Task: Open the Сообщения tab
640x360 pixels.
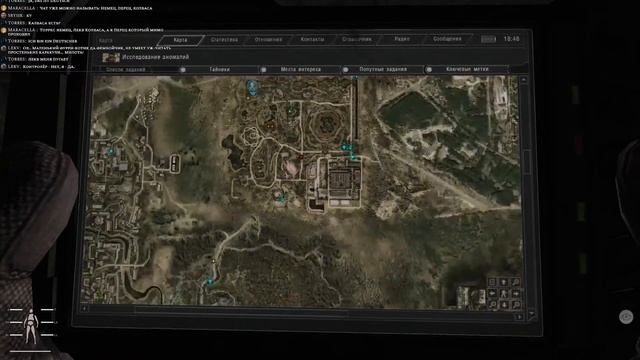Action: coord(447,39)
